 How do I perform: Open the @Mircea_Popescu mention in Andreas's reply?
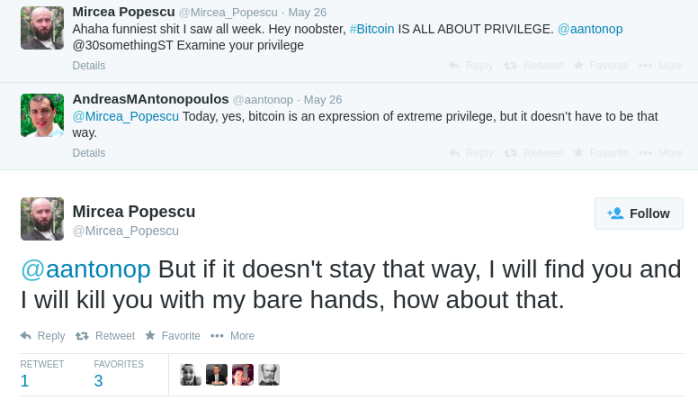tap(126, 116)
